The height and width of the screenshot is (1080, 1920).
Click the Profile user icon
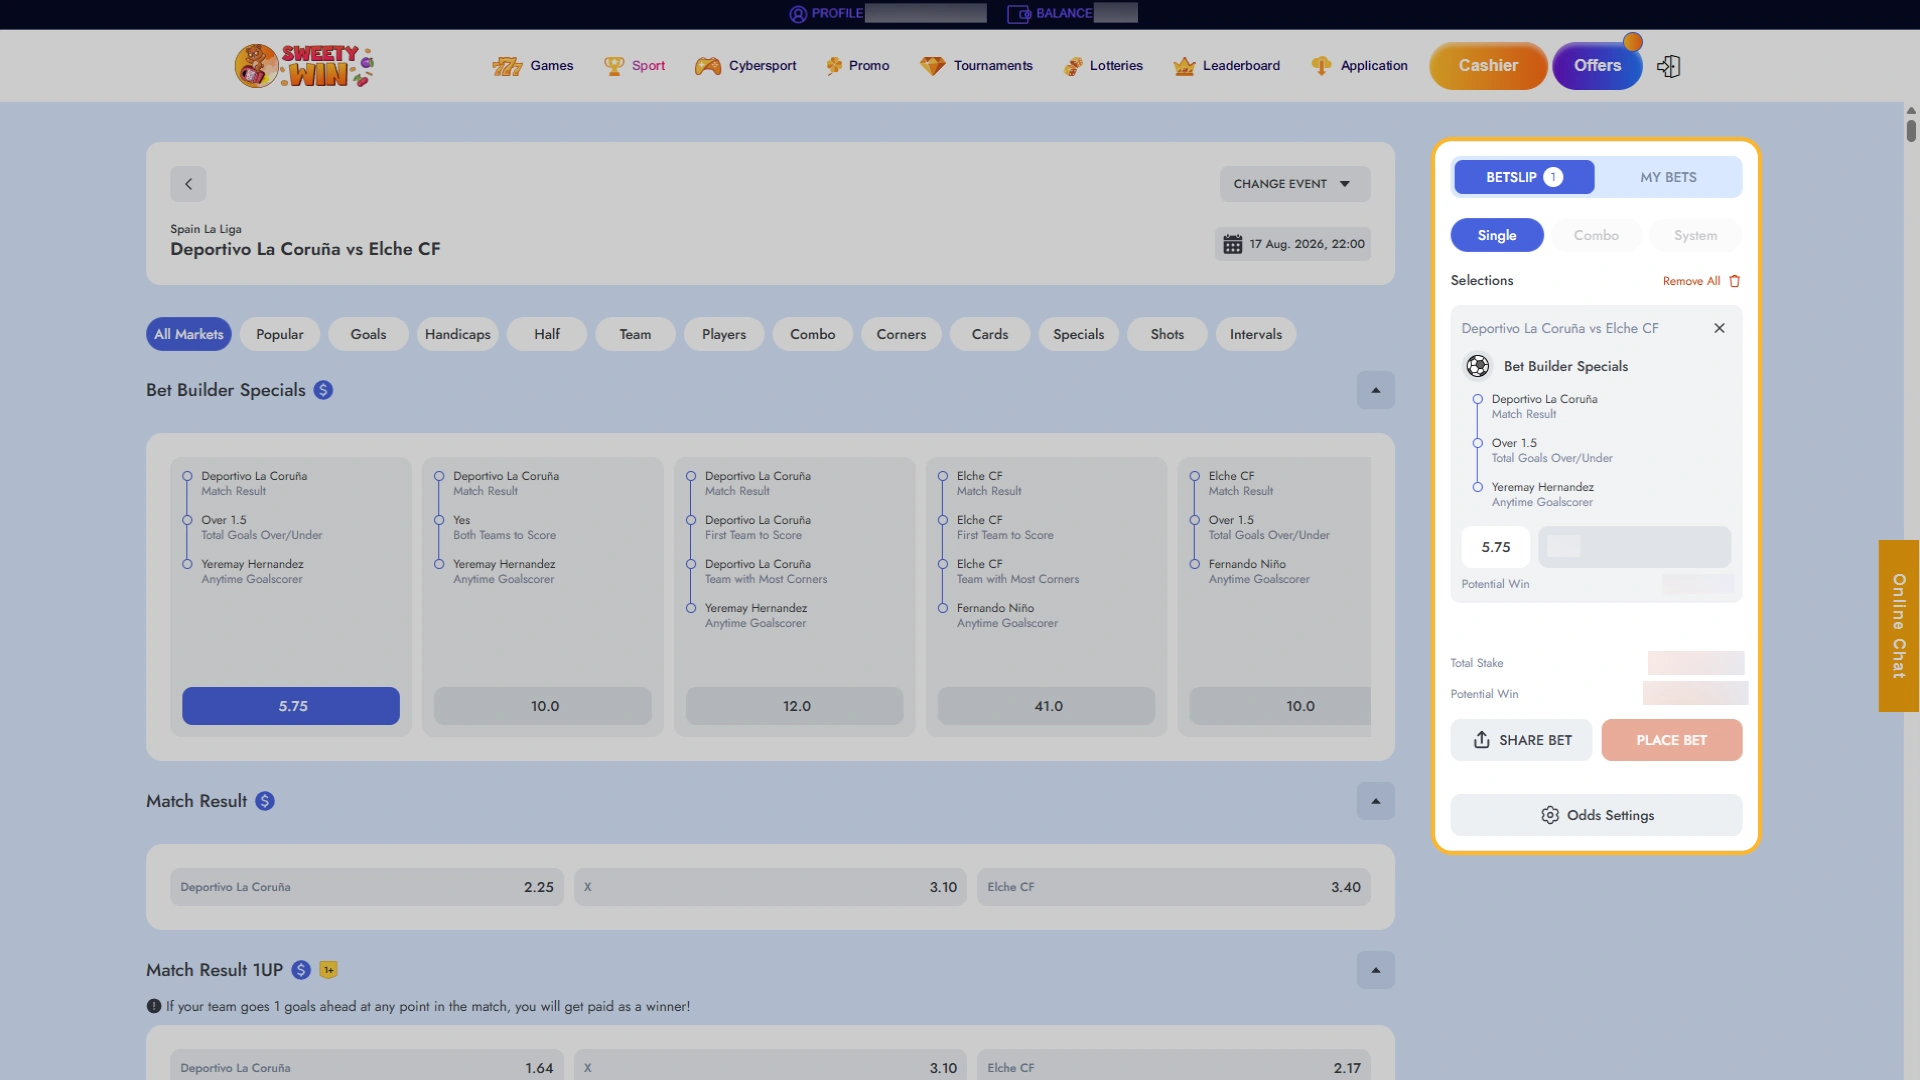pos(798,14)
